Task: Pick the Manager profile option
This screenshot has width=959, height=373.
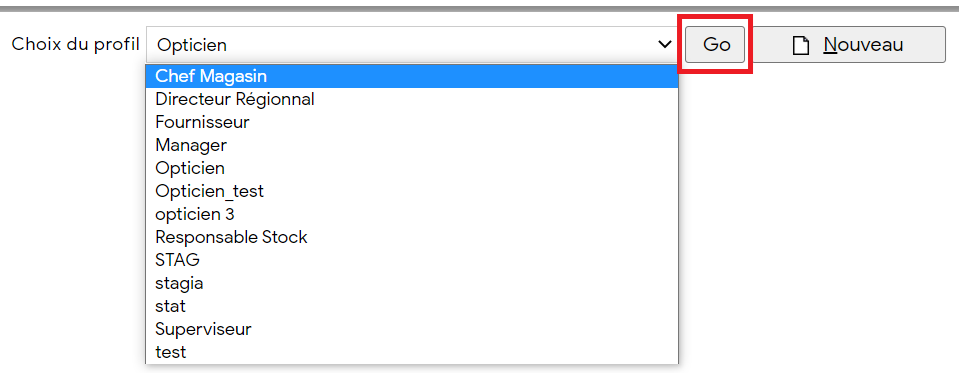Action: [412, 146]
